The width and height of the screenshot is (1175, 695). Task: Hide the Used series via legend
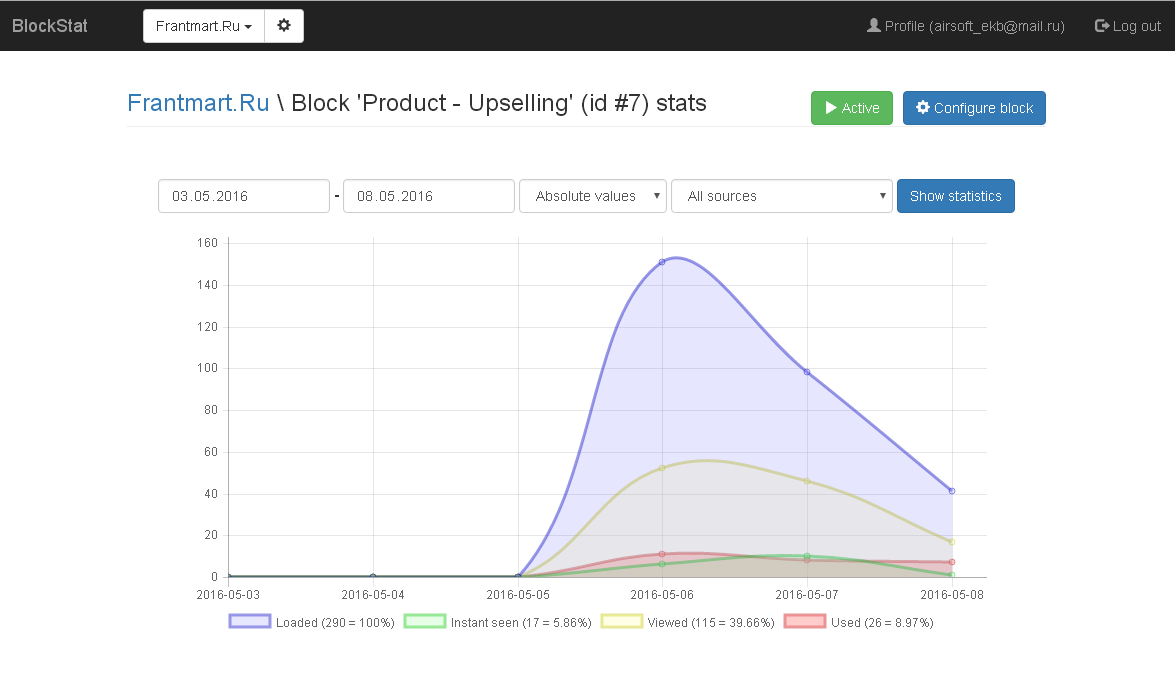804,622
